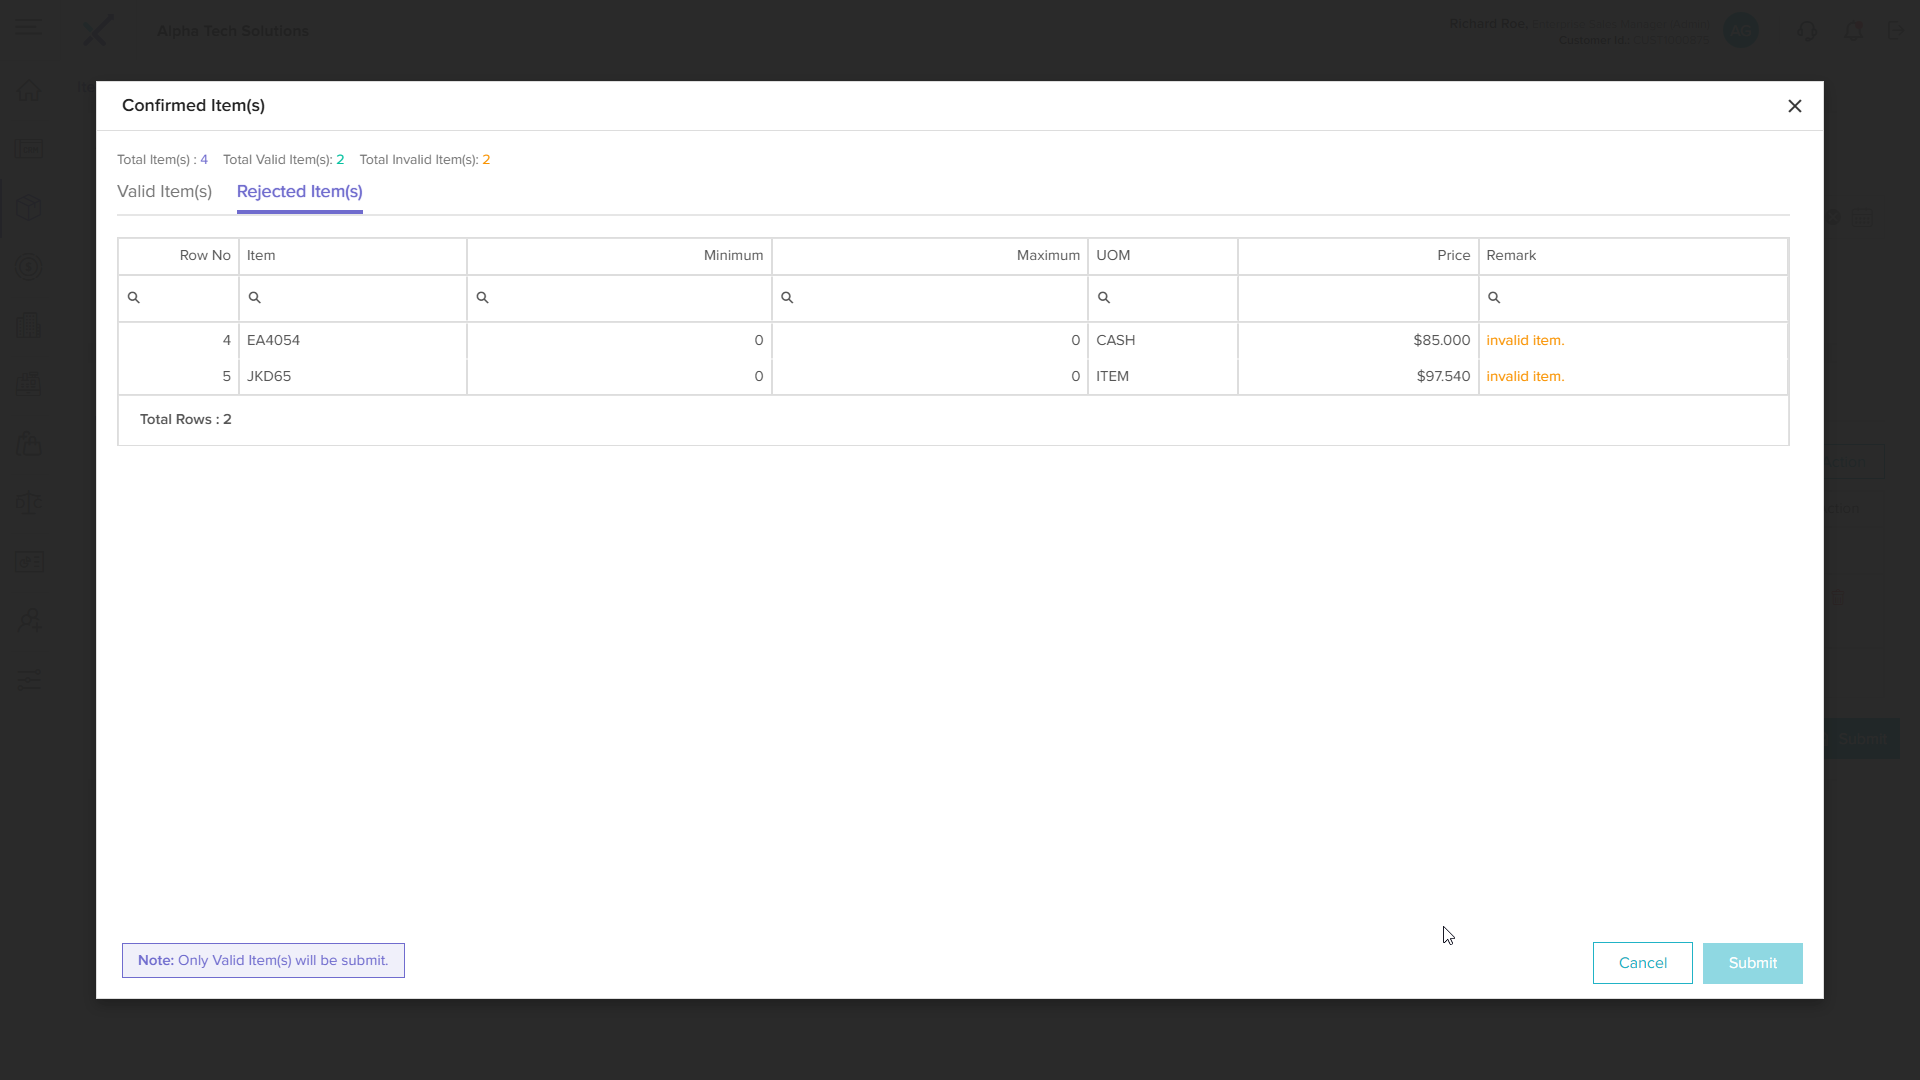This screenshot has width=1920, height=1080.
Task: Select the JKD65 item row
Action: tap(269, 376)
